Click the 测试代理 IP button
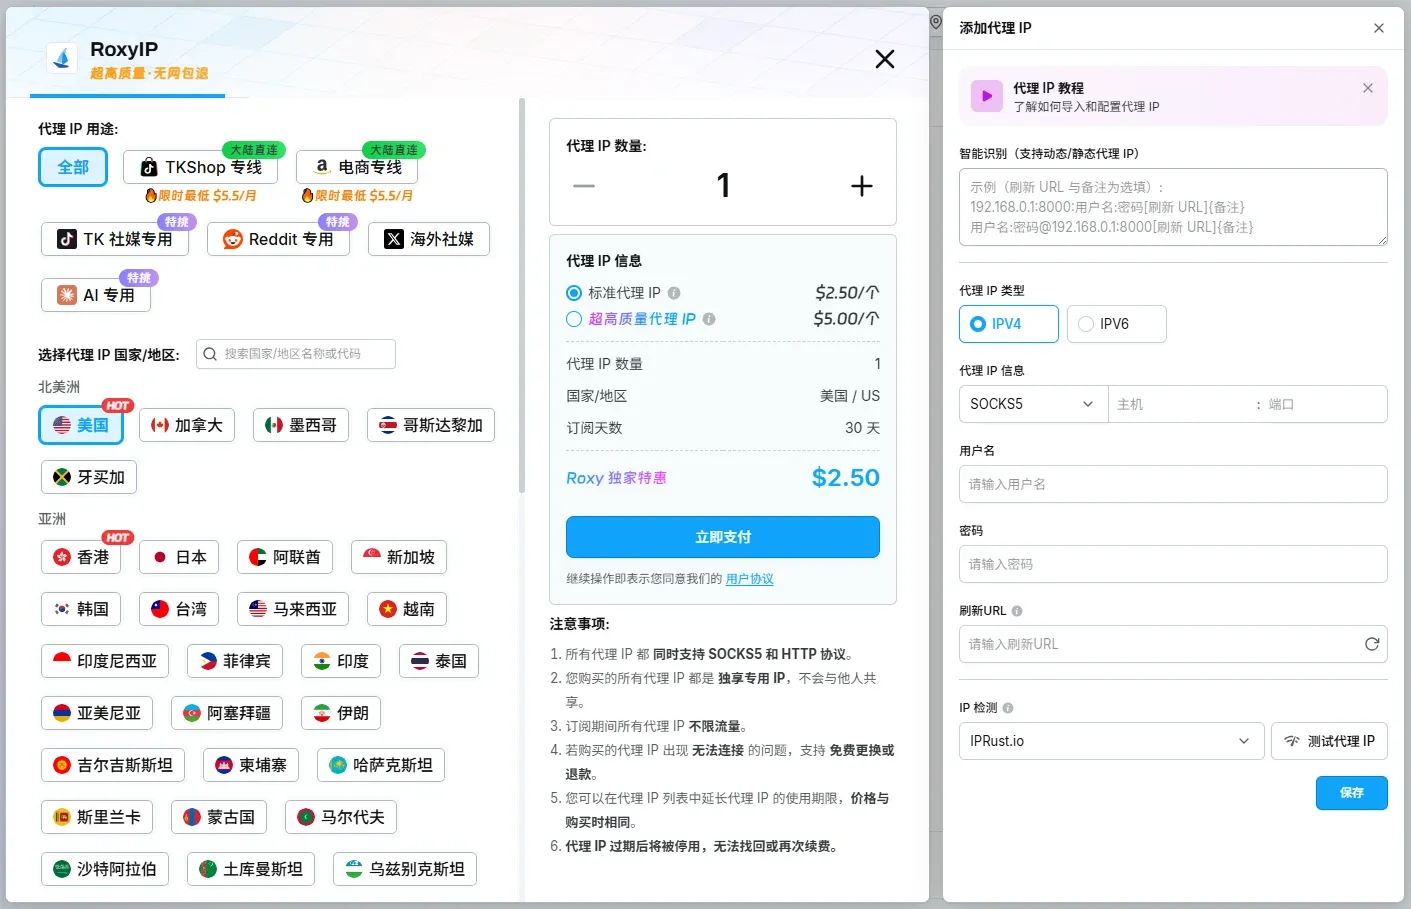This screenshot has width=1411, height=909. pyautogui.click(x=1329, y=741)
